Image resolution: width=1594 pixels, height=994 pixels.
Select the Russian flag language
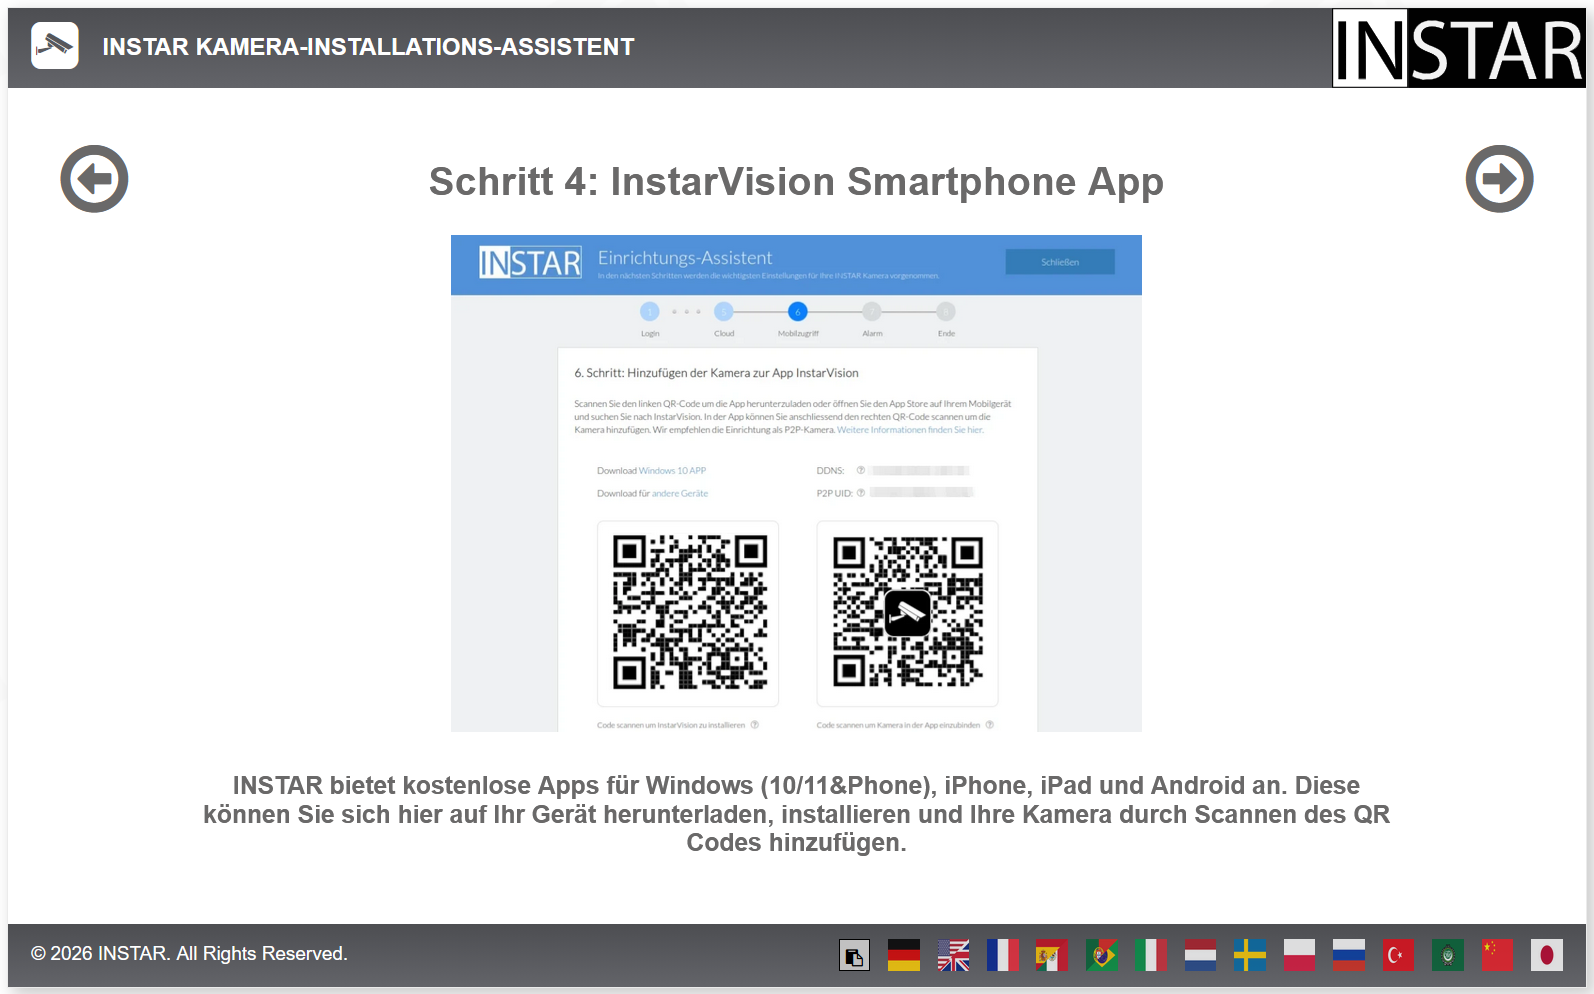(1349, 956)
